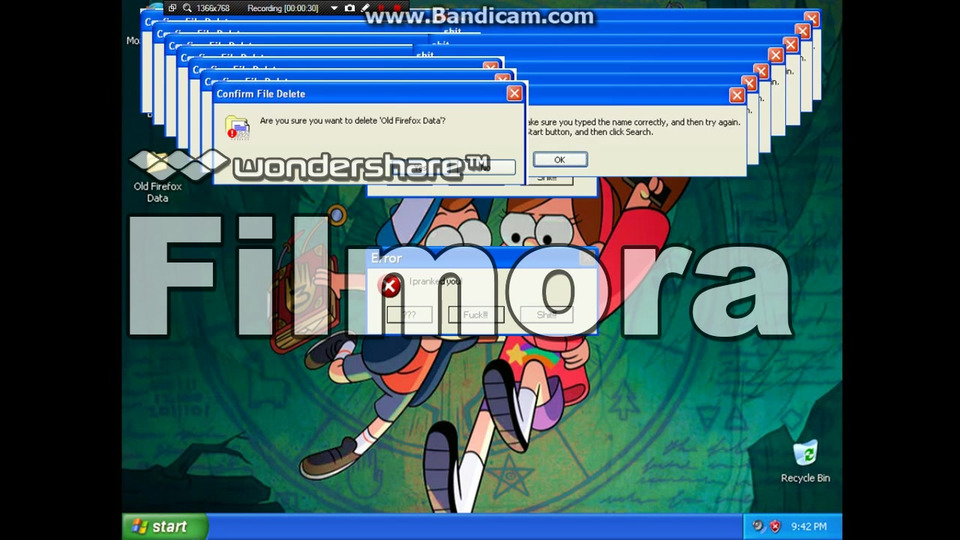
Task: Click the delete confirmation question text
Action: (x=353, y=121)
